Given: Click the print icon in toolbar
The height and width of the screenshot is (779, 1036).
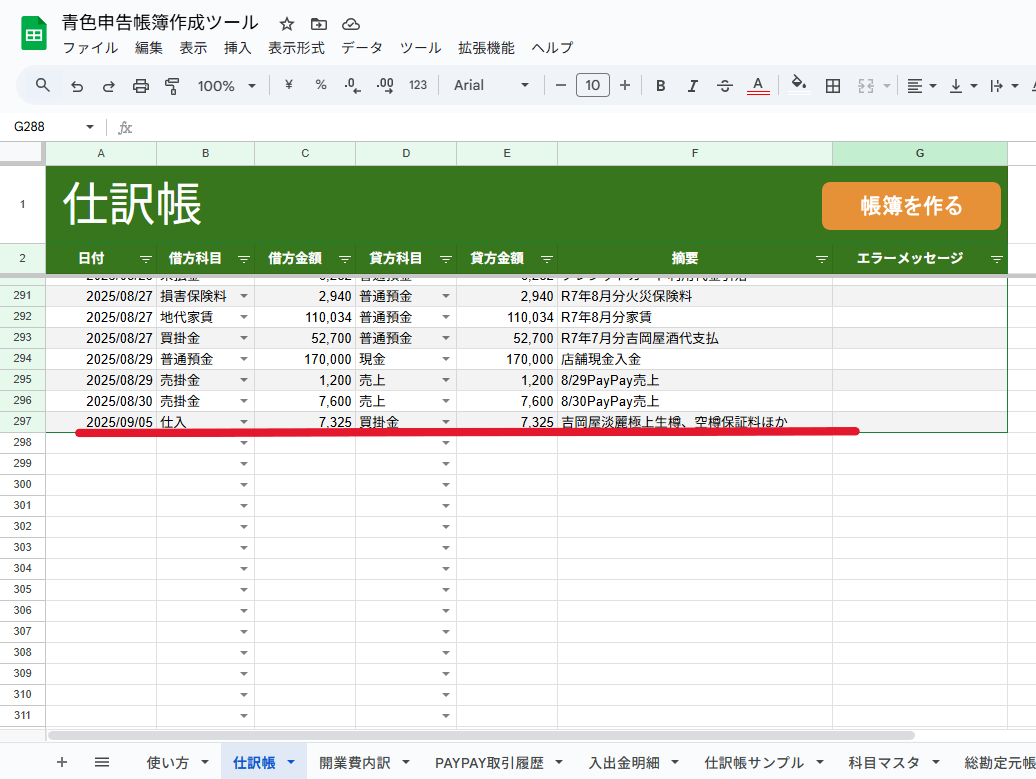Looking at the screenshot, I should tap(141, 86).
